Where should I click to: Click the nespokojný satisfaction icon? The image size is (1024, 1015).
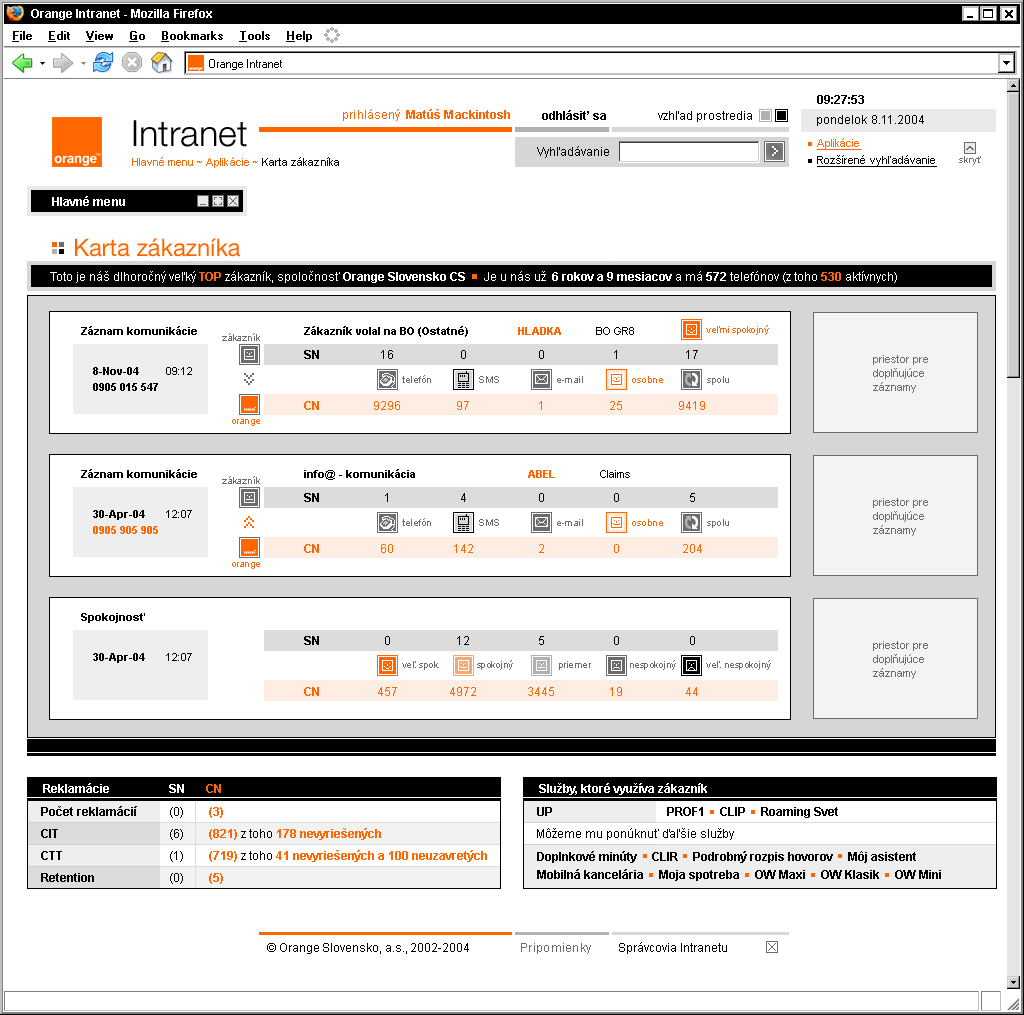616,666
